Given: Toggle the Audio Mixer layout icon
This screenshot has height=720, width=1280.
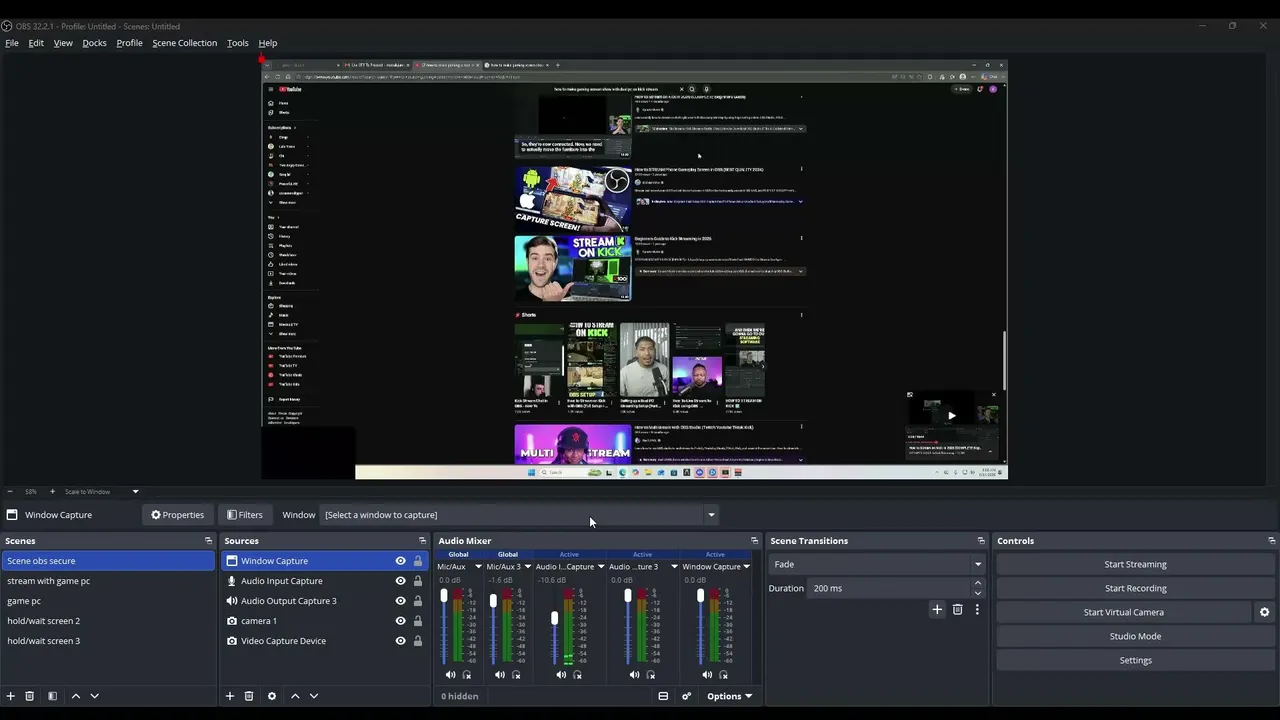Looking at the screenshot, I should point(663,696).
